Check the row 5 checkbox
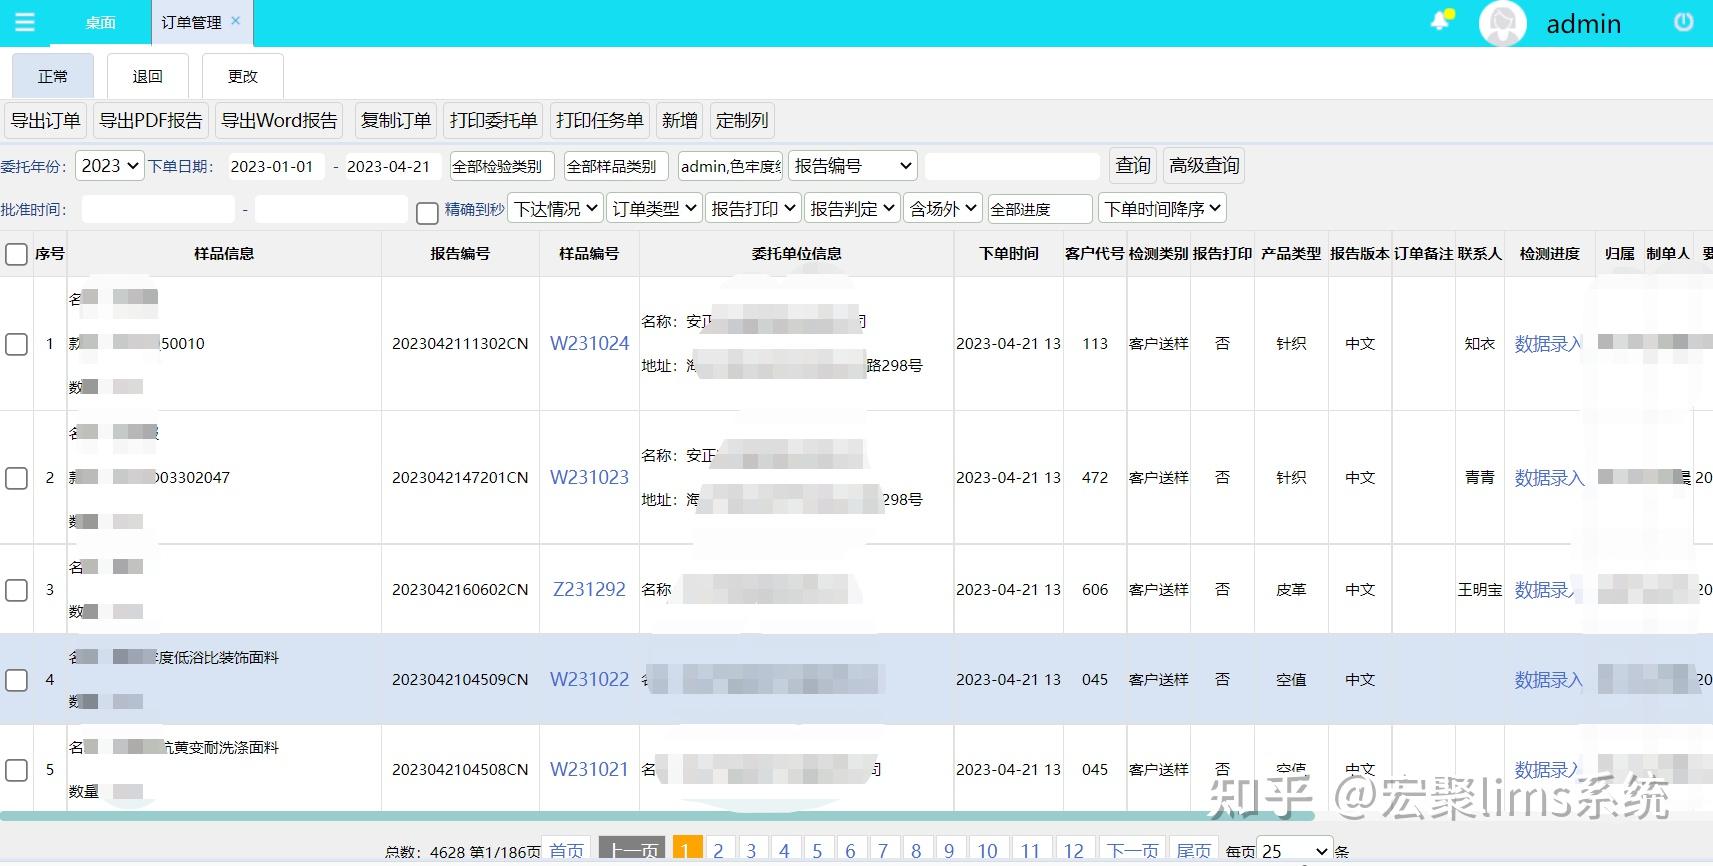The height and width of the screenshot is (866, 1713). [16, 770]
